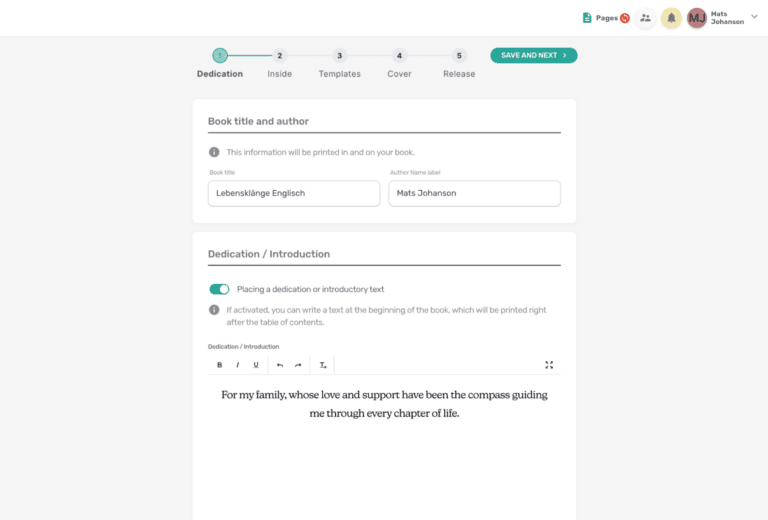Image resolution: width=768 pixels, height=520 pixels.
Task: Go to step 3 Templates
Action: point(339,64)
